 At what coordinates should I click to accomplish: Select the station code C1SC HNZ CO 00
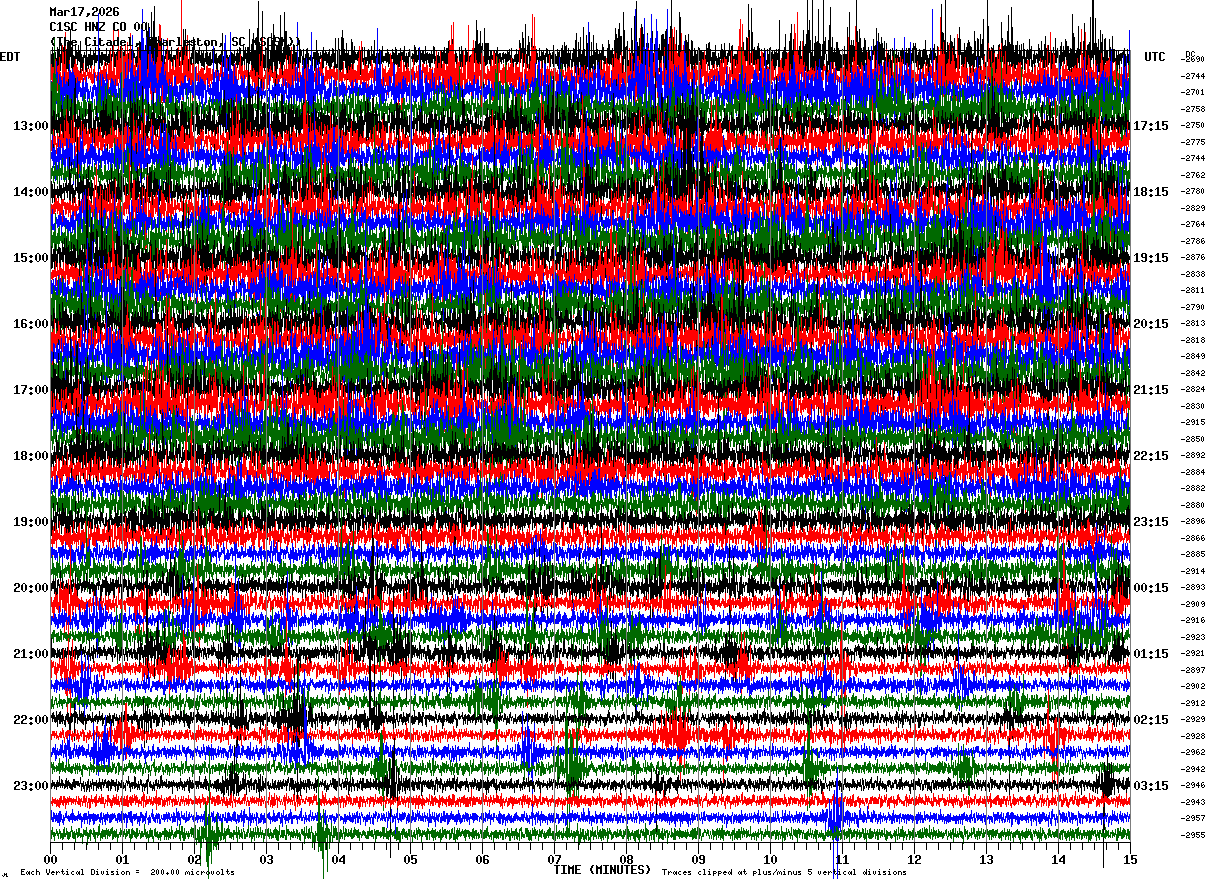pos(101,27)
